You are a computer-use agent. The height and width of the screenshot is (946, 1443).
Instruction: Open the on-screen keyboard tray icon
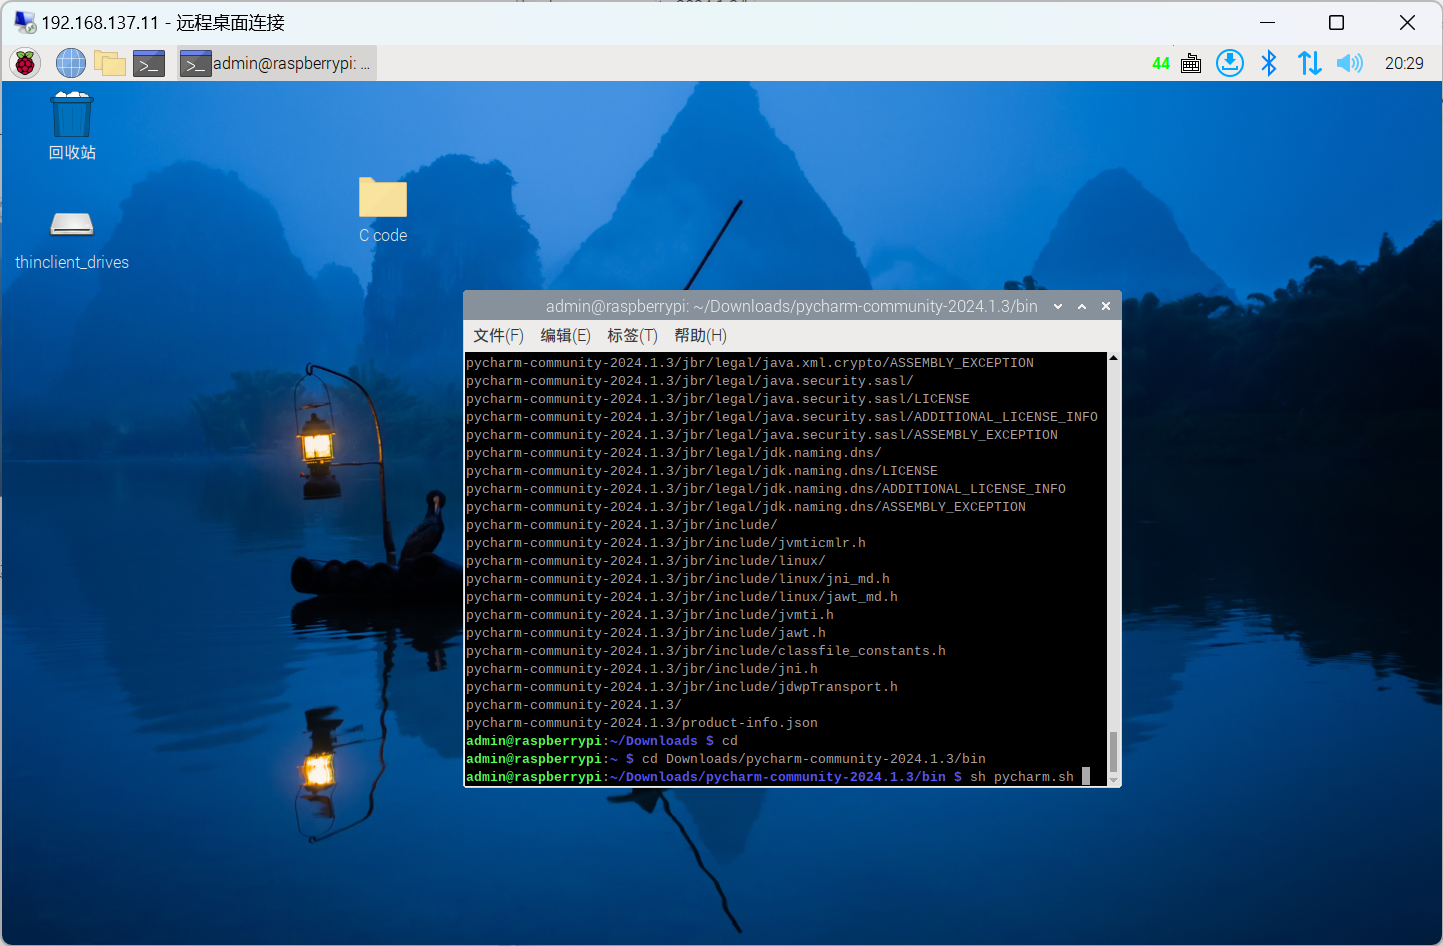(1191, 64)
